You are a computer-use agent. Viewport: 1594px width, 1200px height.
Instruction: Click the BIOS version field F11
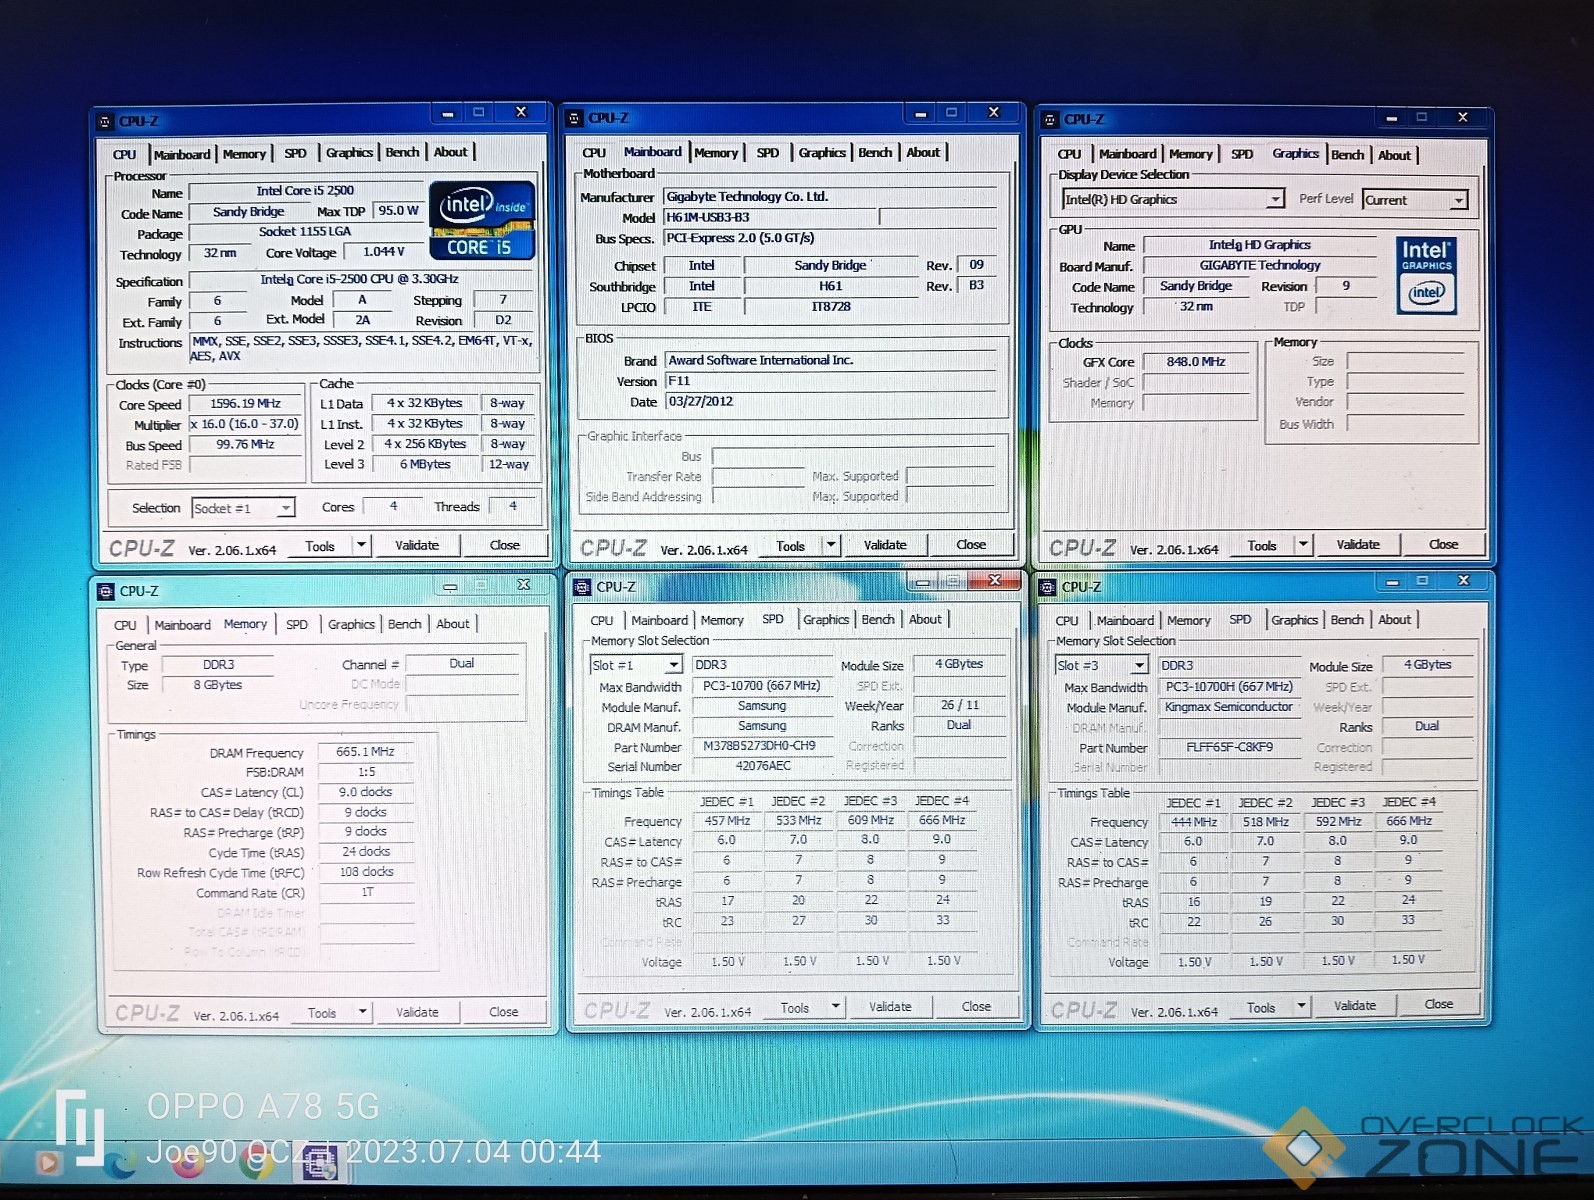[830, 381]
